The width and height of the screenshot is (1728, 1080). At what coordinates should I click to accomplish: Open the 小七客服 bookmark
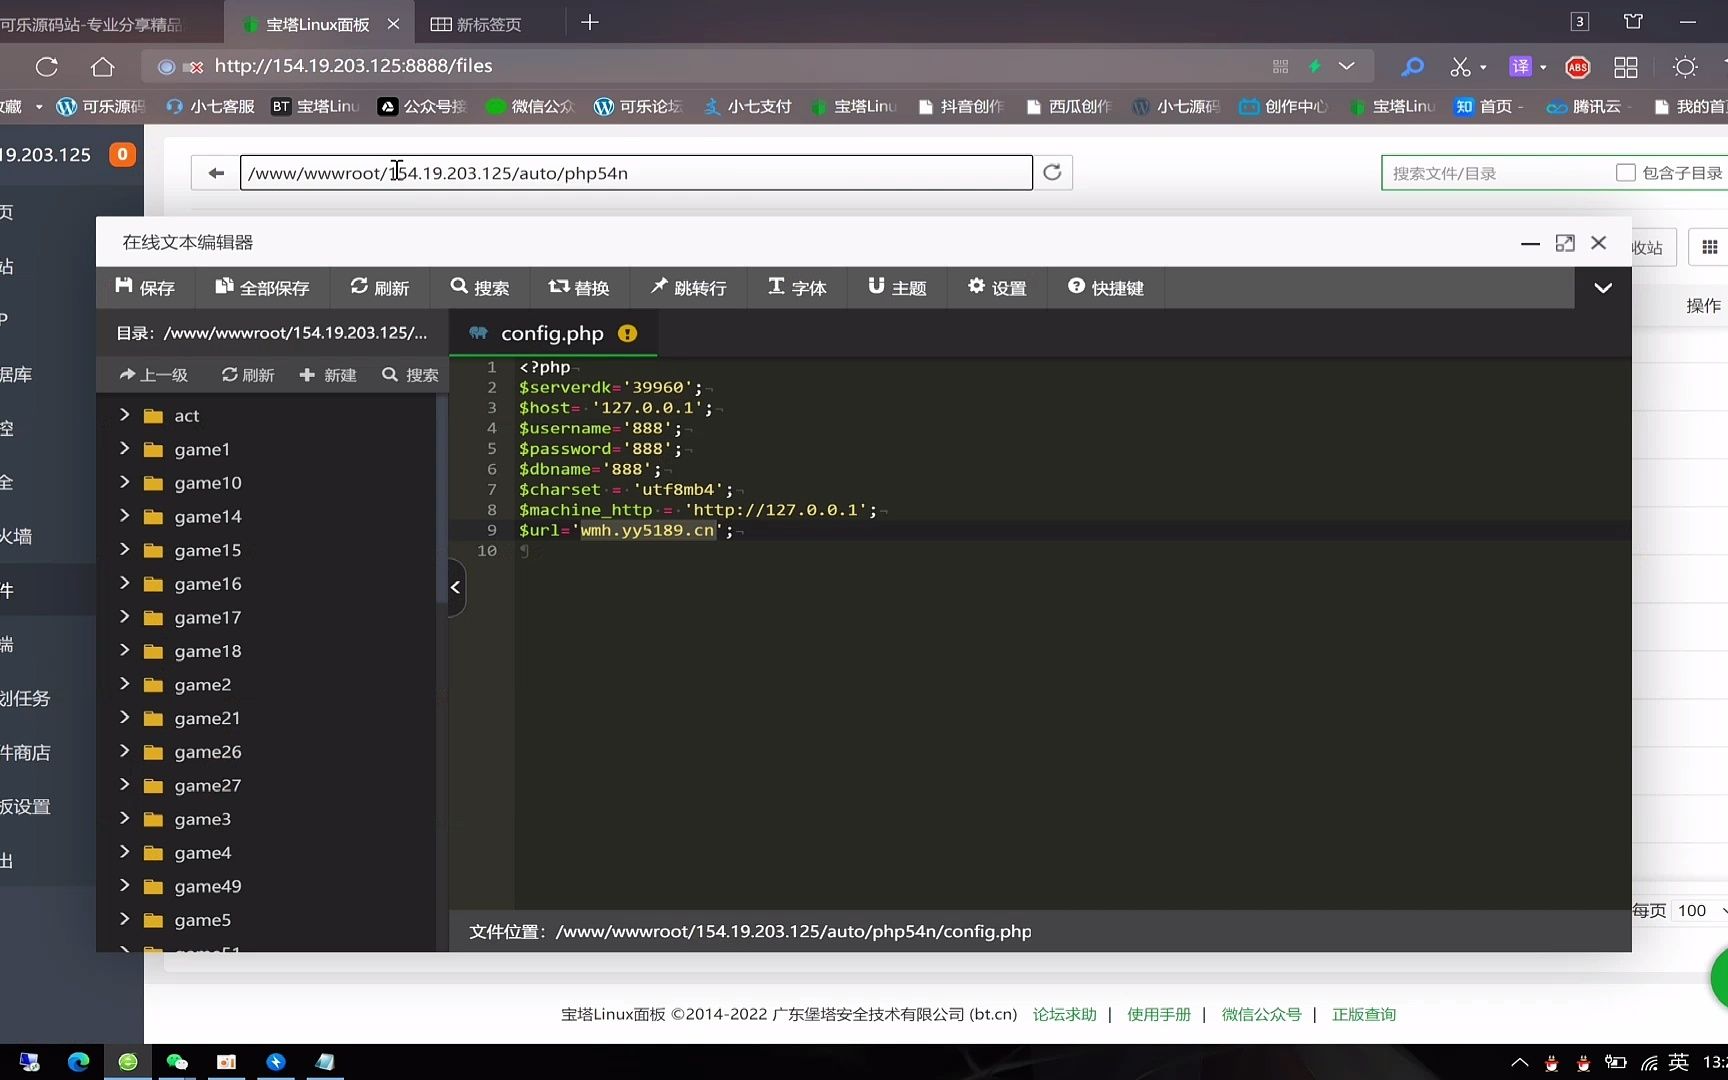point(210,106)
